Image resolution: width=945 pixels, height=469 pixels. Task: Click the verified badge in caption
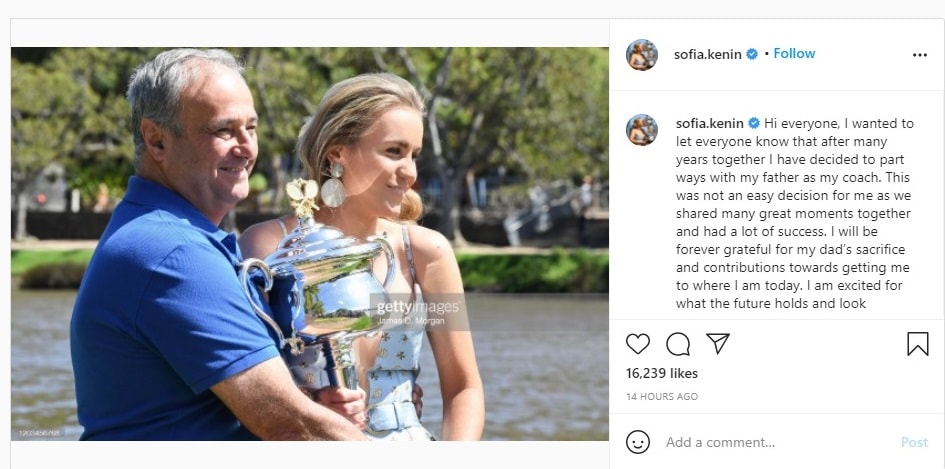coord(753,124)
